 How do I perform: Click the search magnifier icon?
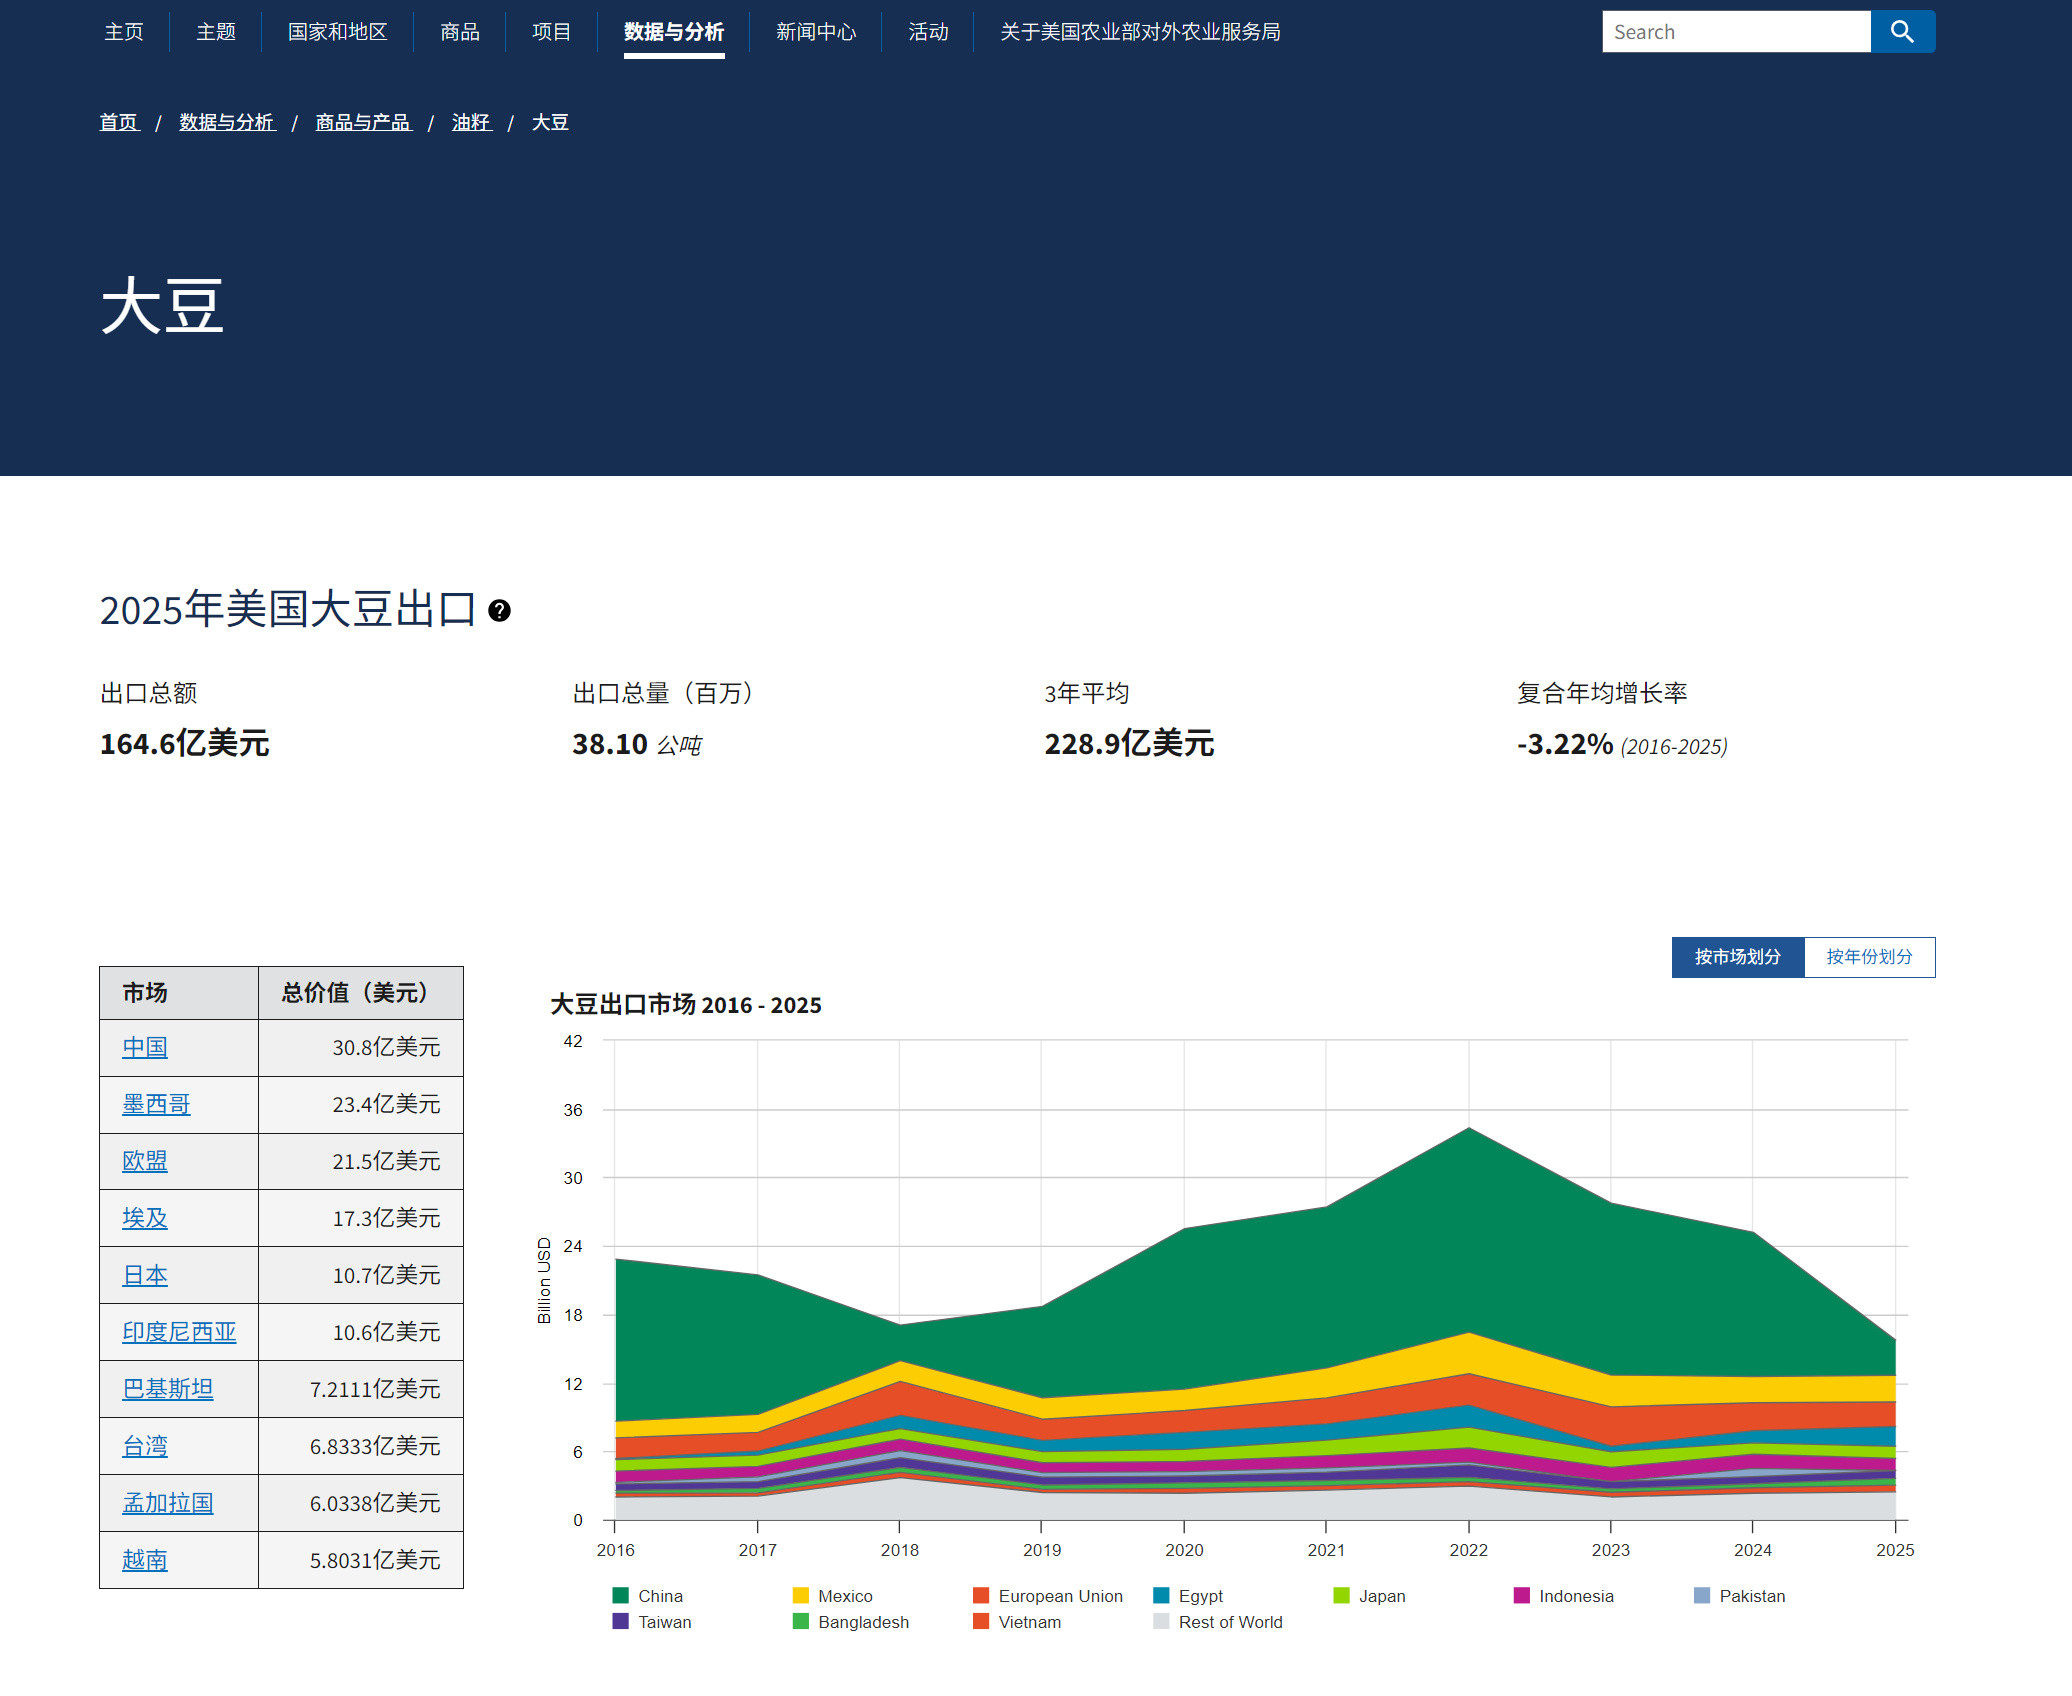click(1903, 31)
